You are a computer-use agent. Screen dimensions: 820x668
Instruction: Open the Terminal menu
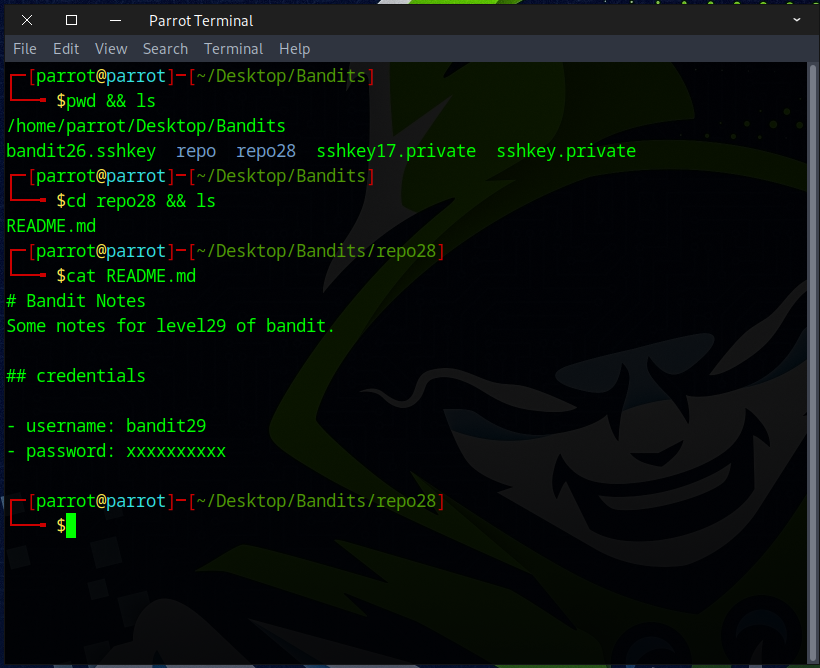232,49
